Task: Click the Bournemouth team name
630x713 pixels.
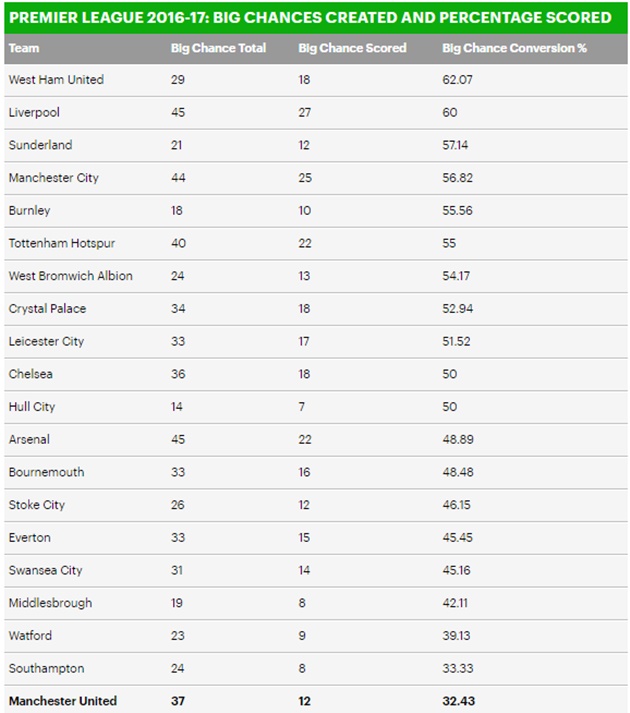Action: (46, 472)
